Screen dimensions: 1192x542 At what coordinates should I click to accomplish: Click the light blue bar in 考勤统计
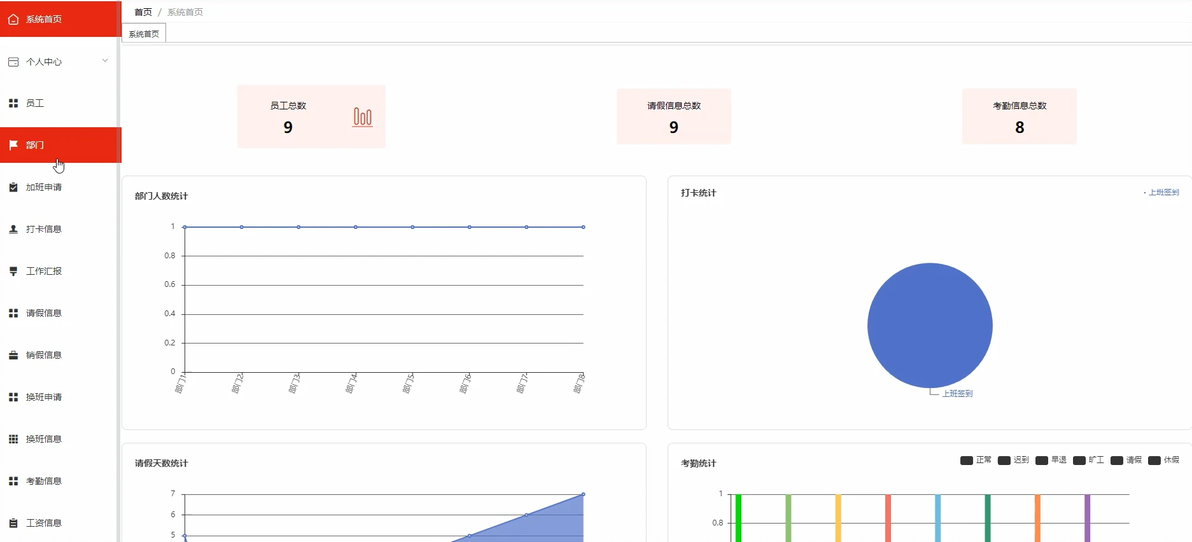pos(937,518)
